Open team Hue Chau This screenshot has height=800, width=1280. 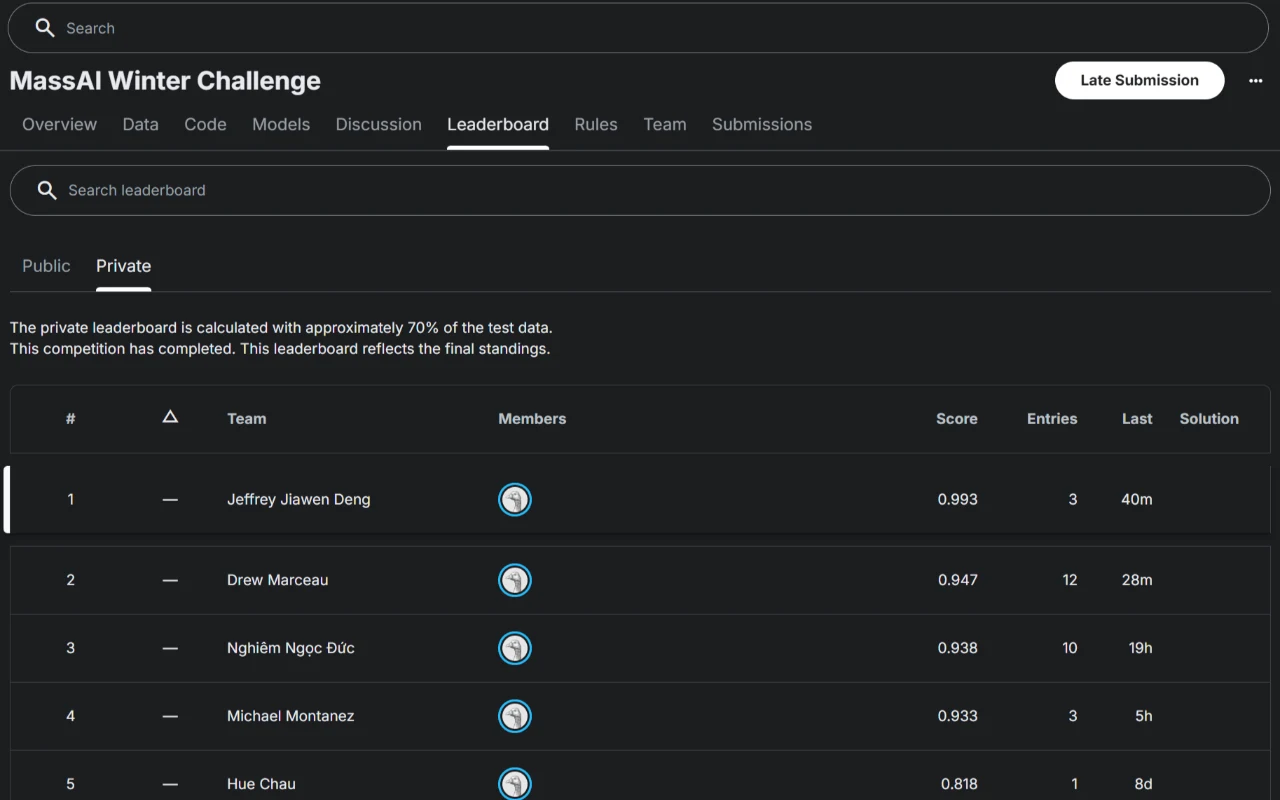coord(262,784)
